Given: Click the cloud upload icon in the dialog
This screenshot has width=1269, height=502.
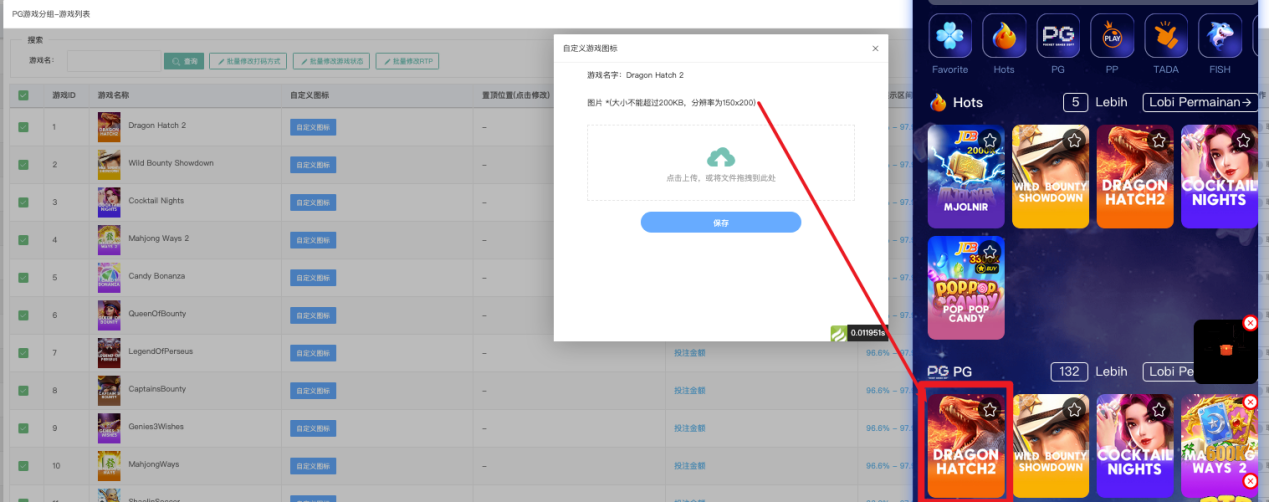Looking at the screenshot, I should pyautogui.click(x=721, y=157).
